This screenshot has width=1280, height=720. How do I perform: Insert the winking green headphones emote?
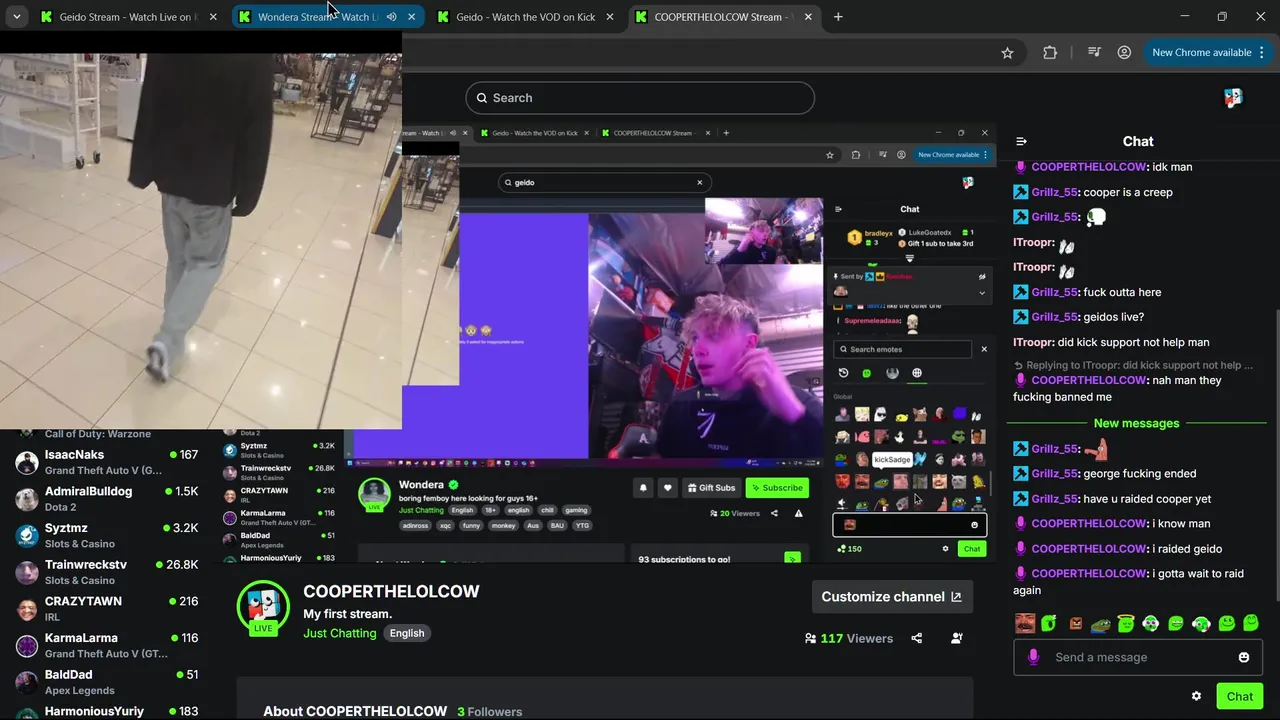(x=1201, y=624)
